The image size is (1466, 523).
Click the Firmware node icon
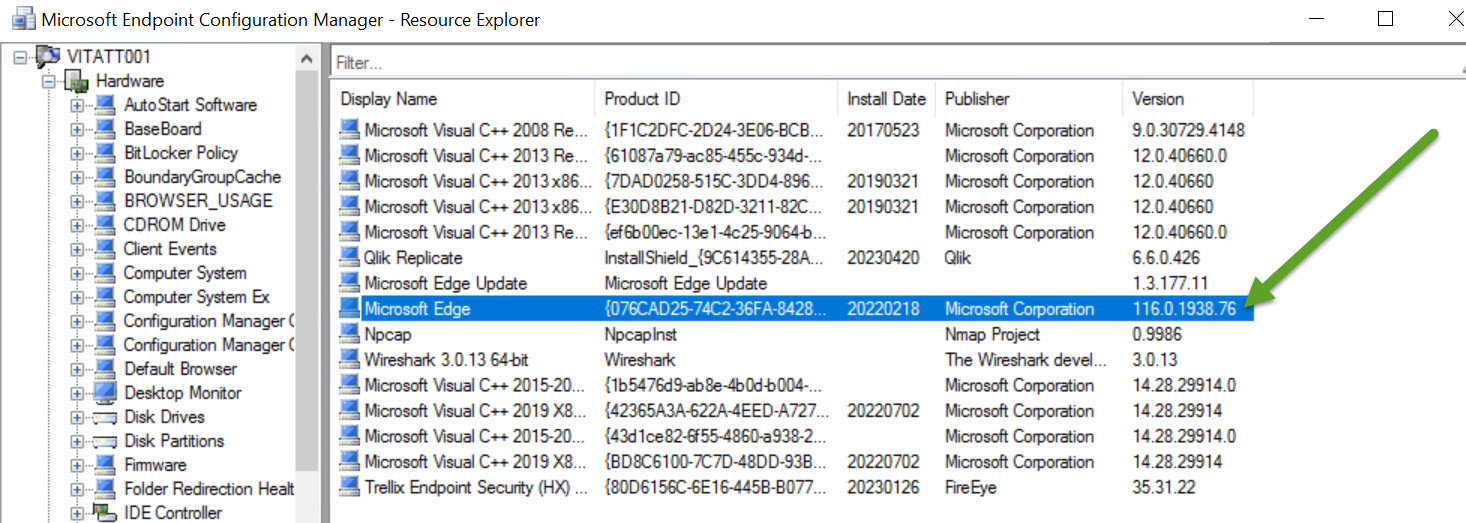tap(106, 465)
